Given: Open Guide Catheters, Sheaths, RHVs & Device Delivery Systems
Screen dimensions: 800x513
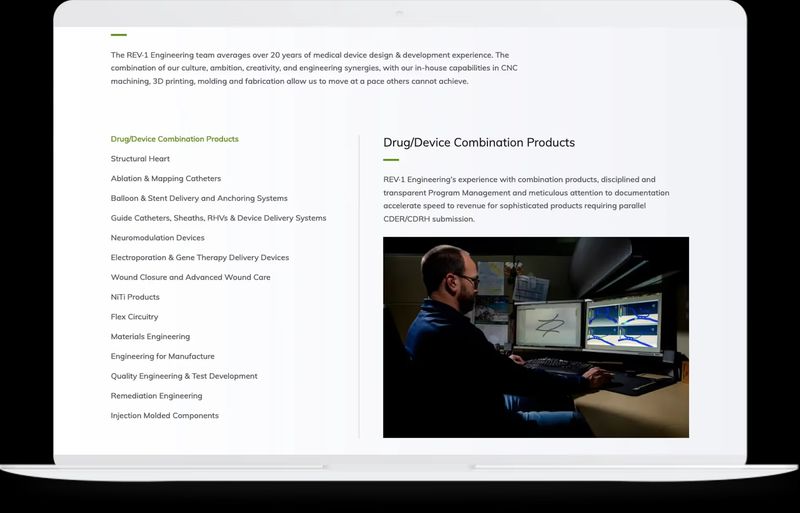Looking at the screenshot, I should tap(218, 218).
